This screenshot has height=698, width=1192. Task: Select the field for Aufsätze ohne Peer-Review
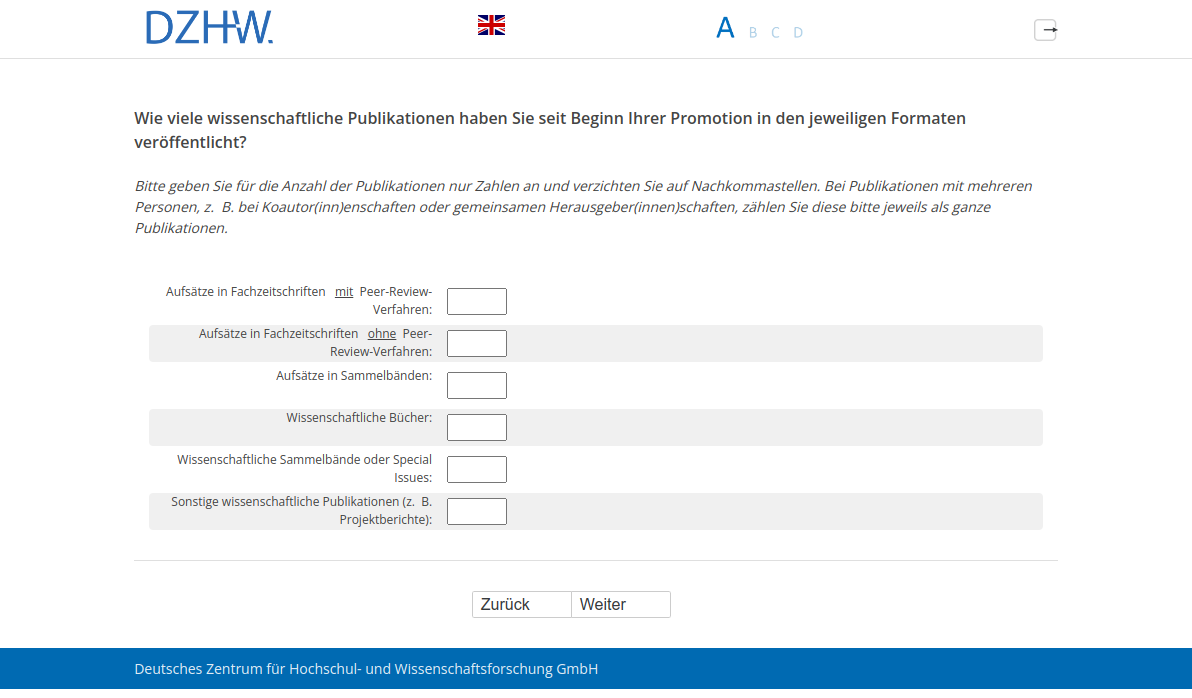click(x=476, y=343)
